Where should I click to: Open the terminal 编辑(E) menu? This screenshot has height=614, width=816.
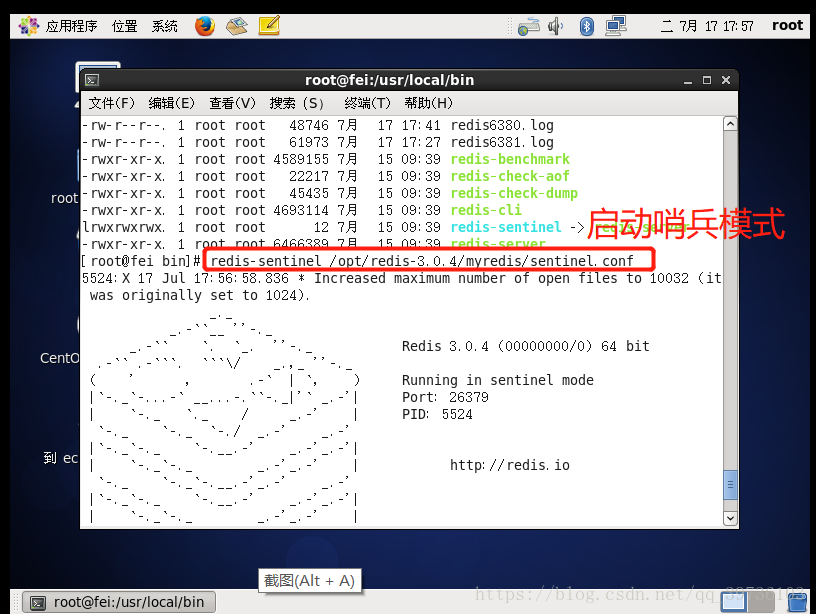point(171,103)
